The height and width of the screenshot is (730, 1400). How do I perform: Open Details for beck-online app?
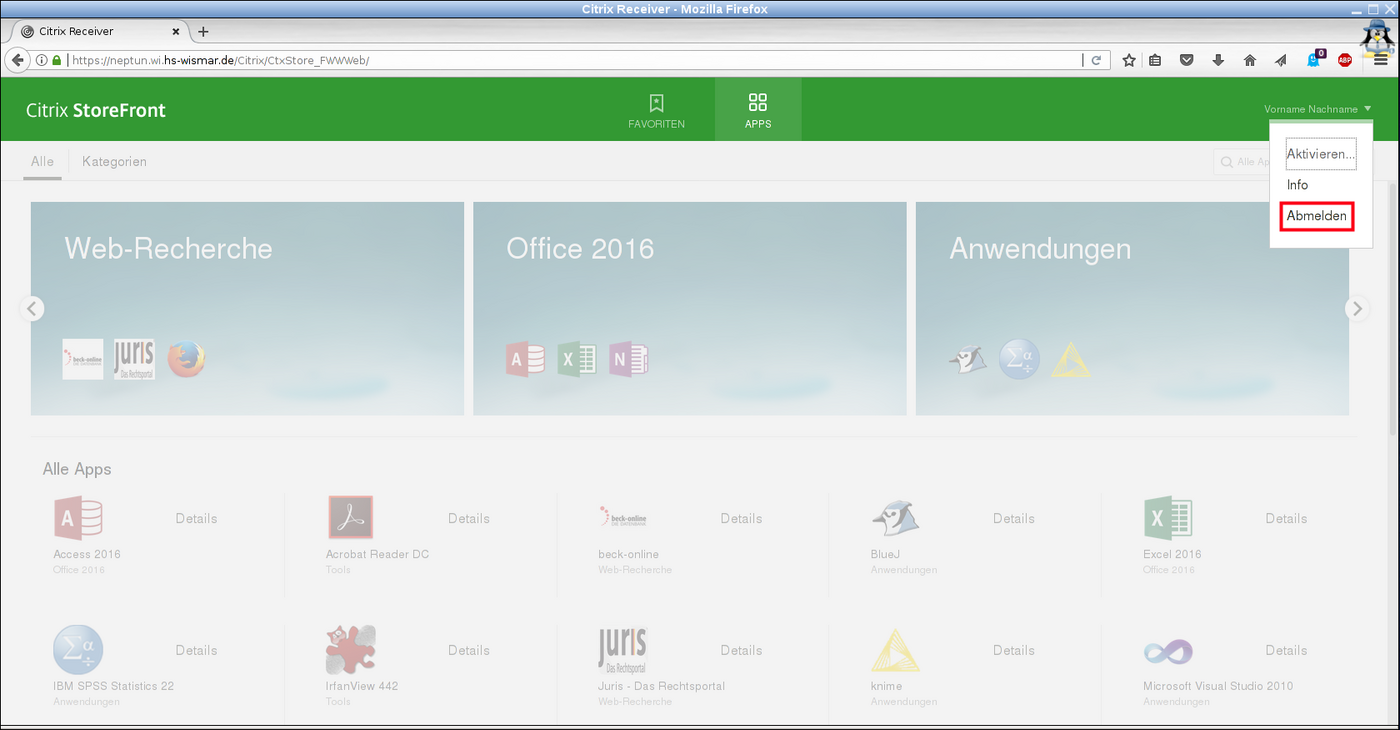click(x=741, y=518)
